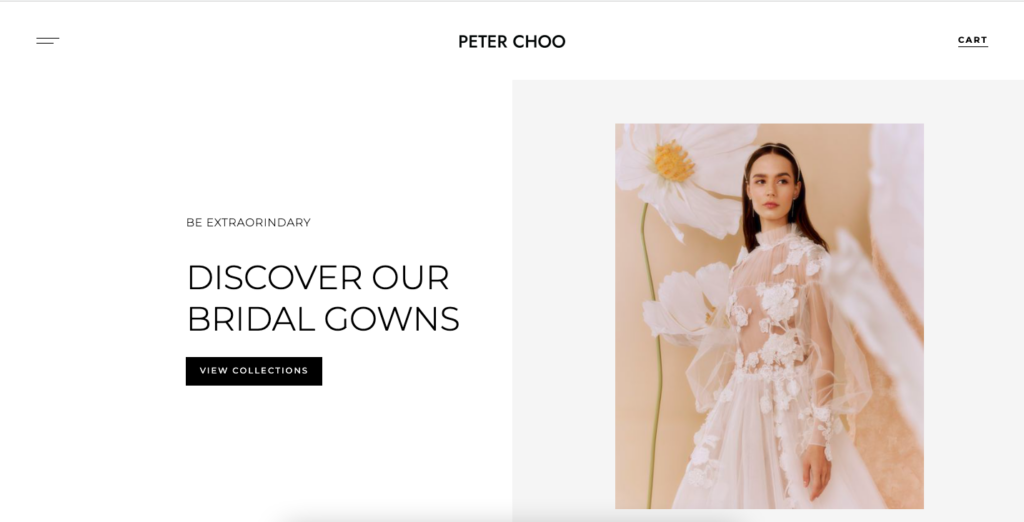This screenshot has height=522, width=1024.
Task: Go to the PETER CHOO home logo
Action: coord(511,42)
